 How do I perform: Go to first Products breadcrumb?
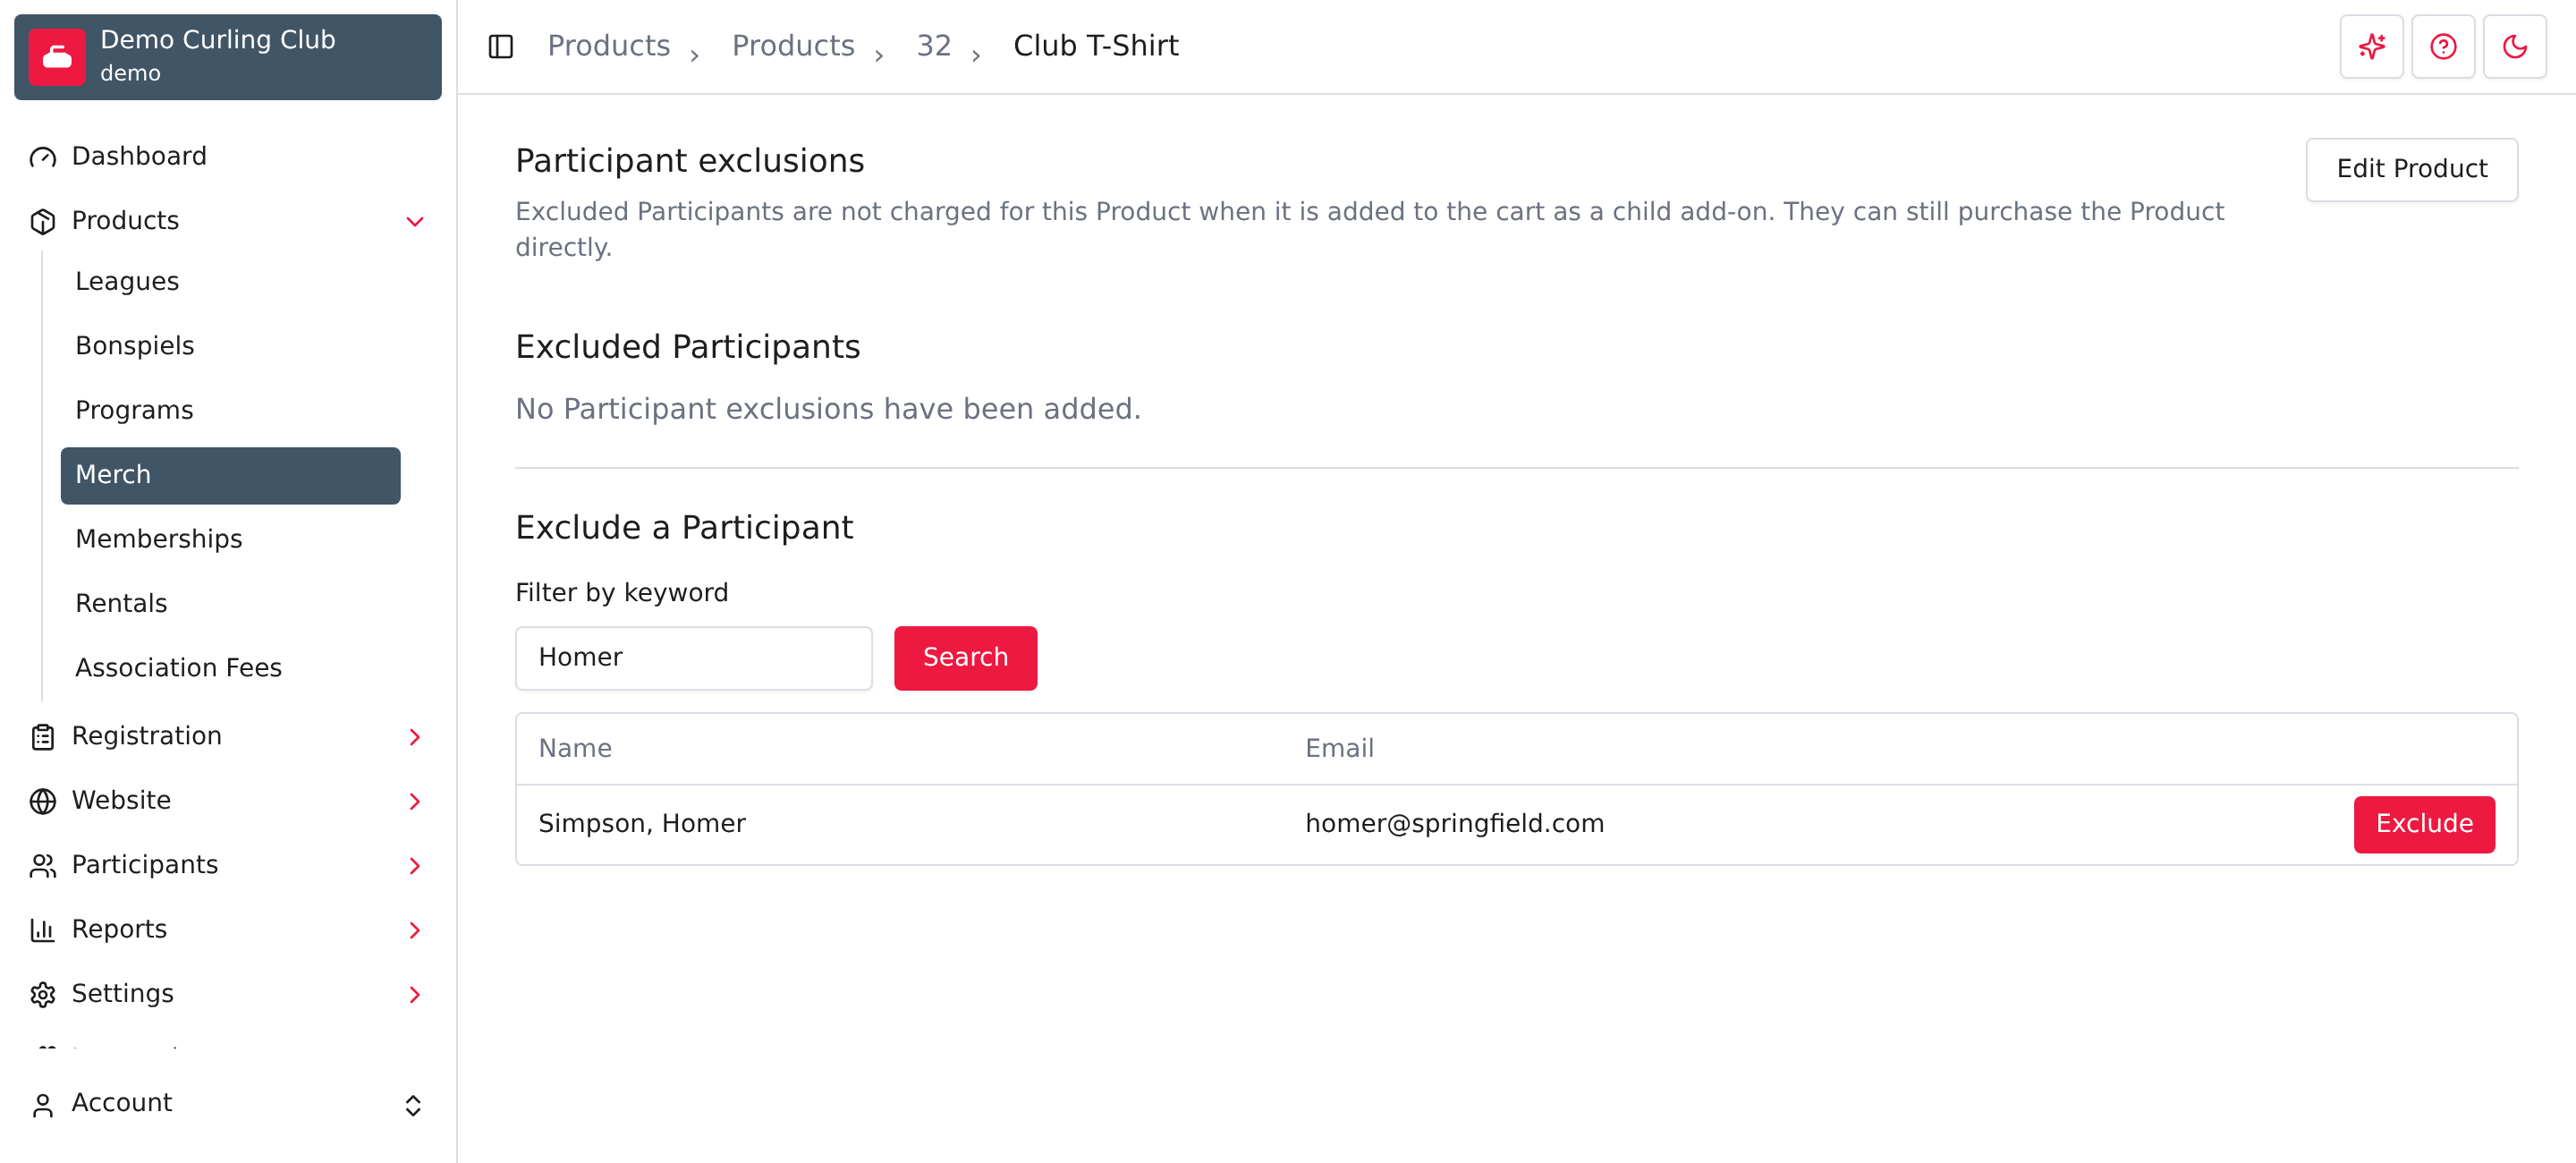[608, 46]
